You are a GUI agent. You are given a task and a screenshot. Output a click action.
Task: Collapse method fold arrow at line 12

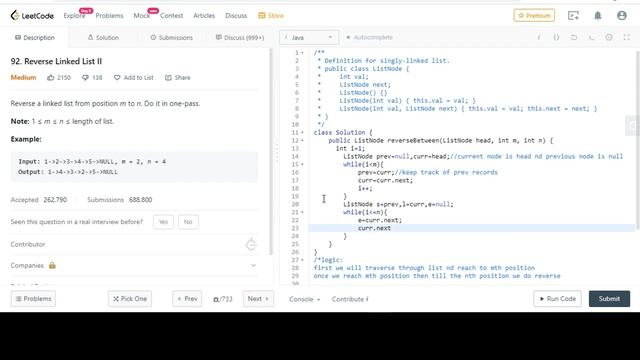tap(302, 140)
